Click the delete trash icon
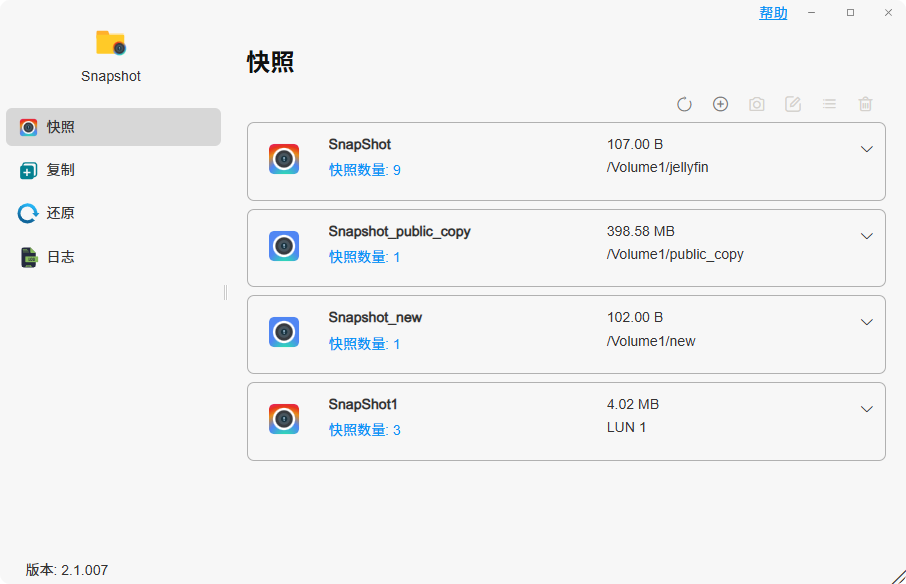The height and width of the screenshot is (584, 906). 865,104
